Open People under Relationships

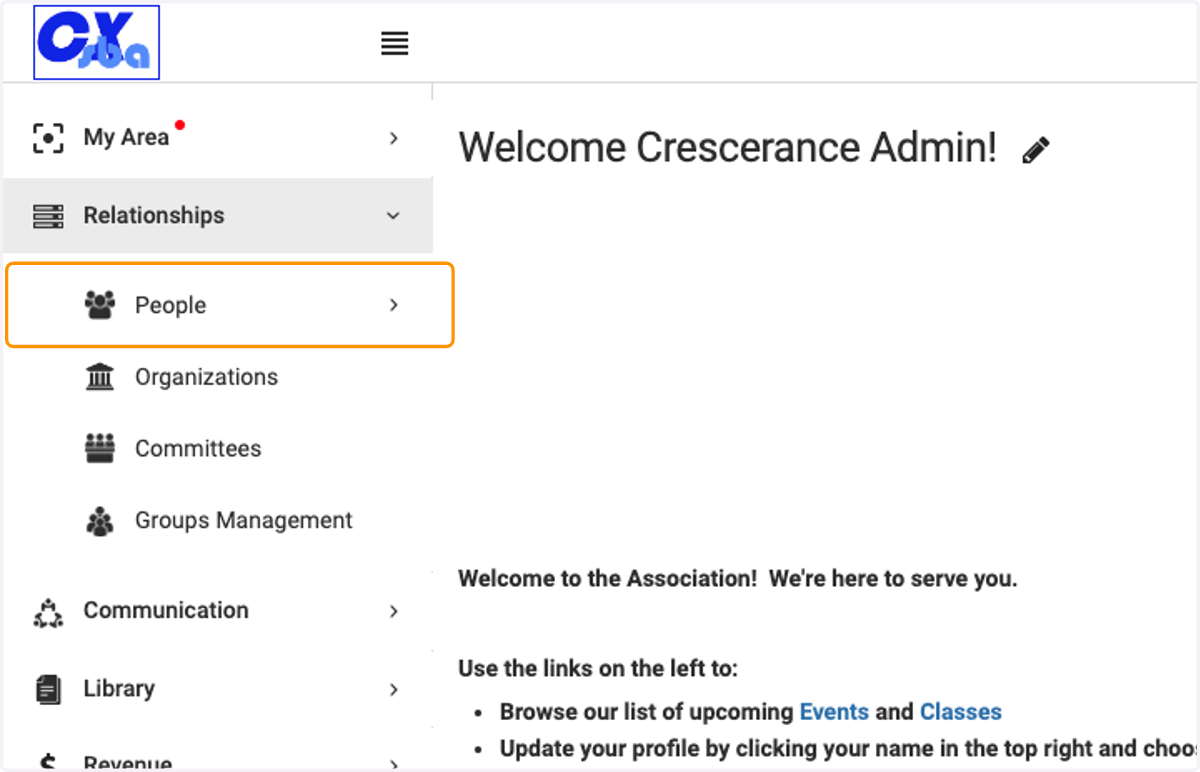coord(230,305)
